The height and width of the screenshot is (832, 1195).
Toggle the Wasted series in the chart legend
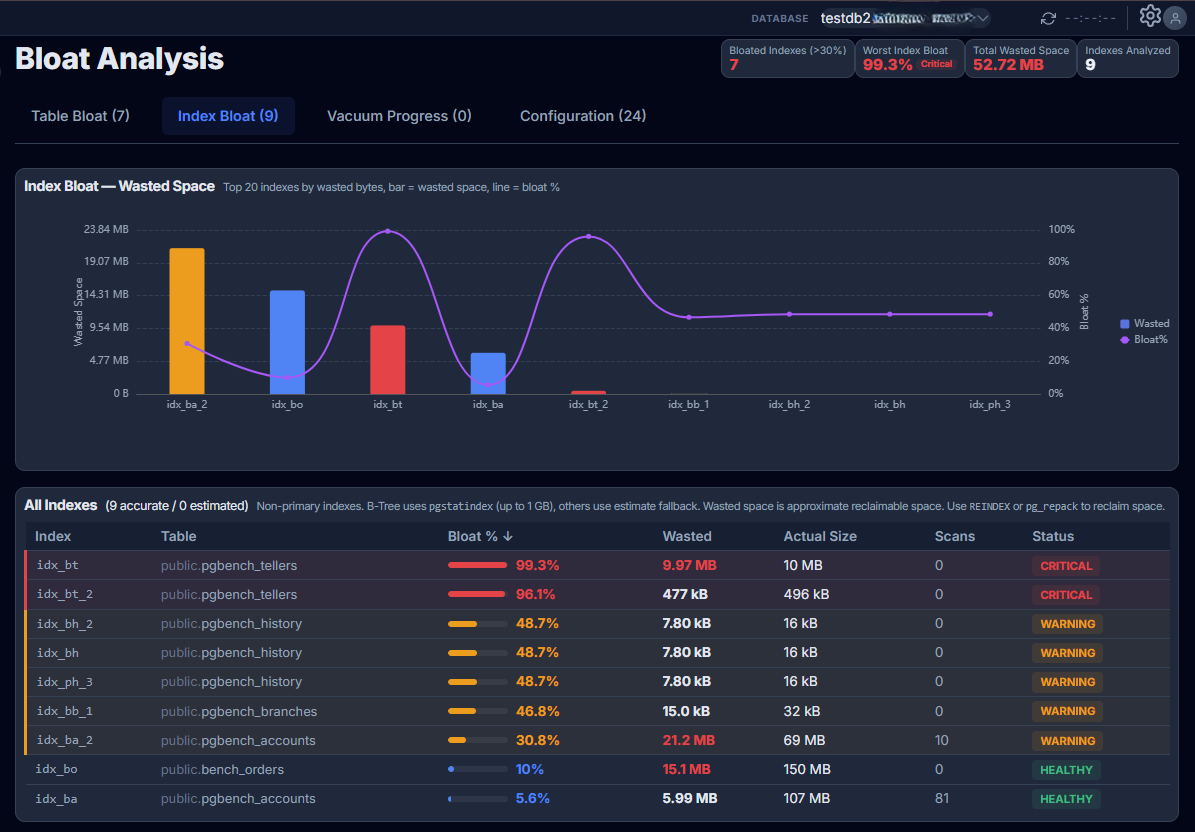(1145, 324)
